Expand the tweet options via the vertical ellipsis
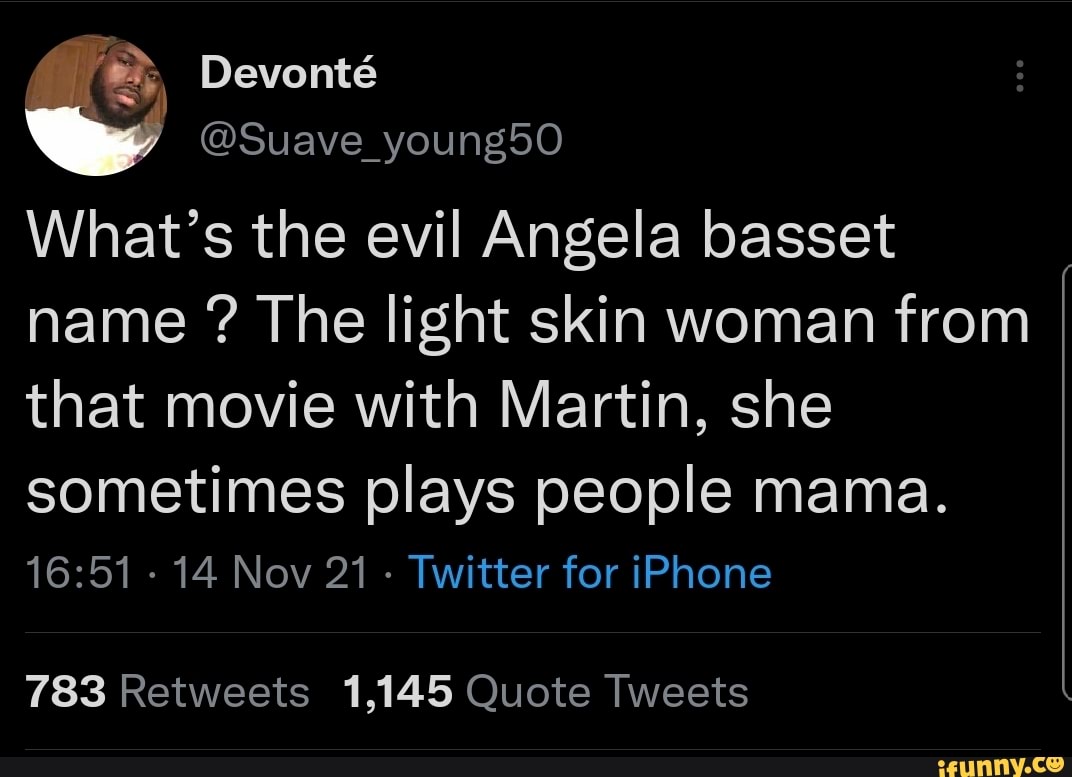The height and width of the screenshot is (777, 1072). pyautogui.click(x=1019, y=76)
